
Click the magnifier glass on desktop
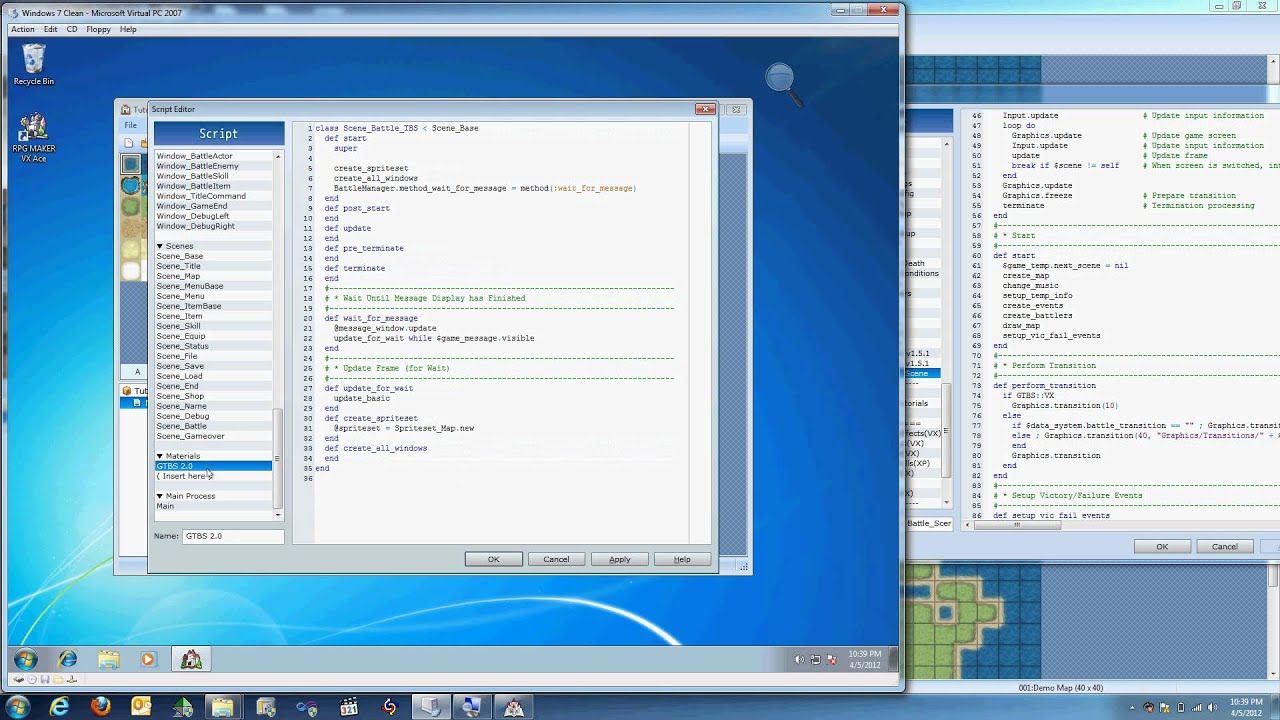[x=783, y=83]
